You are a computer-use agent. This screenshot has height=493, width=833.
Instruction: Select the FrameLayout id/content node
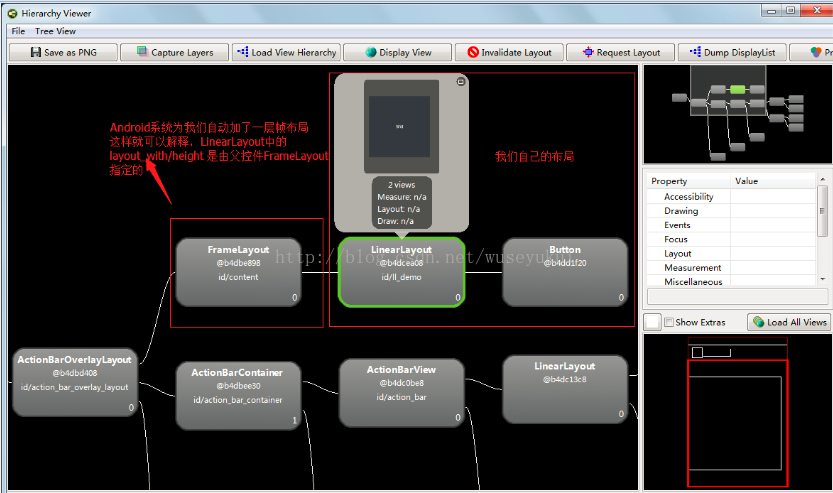[239, 271]
